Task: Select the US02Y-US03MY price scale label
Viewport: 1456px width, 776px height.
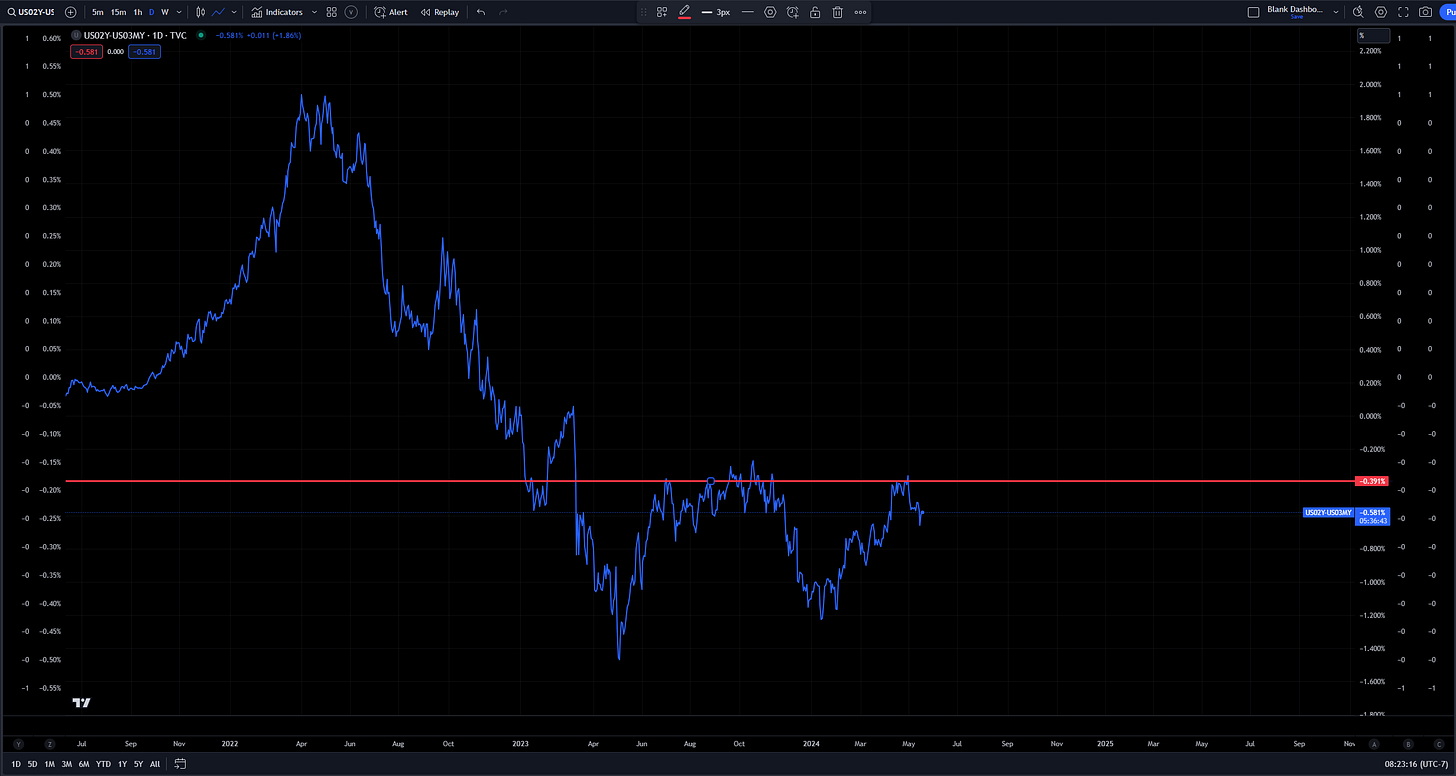Action: 1328,512
